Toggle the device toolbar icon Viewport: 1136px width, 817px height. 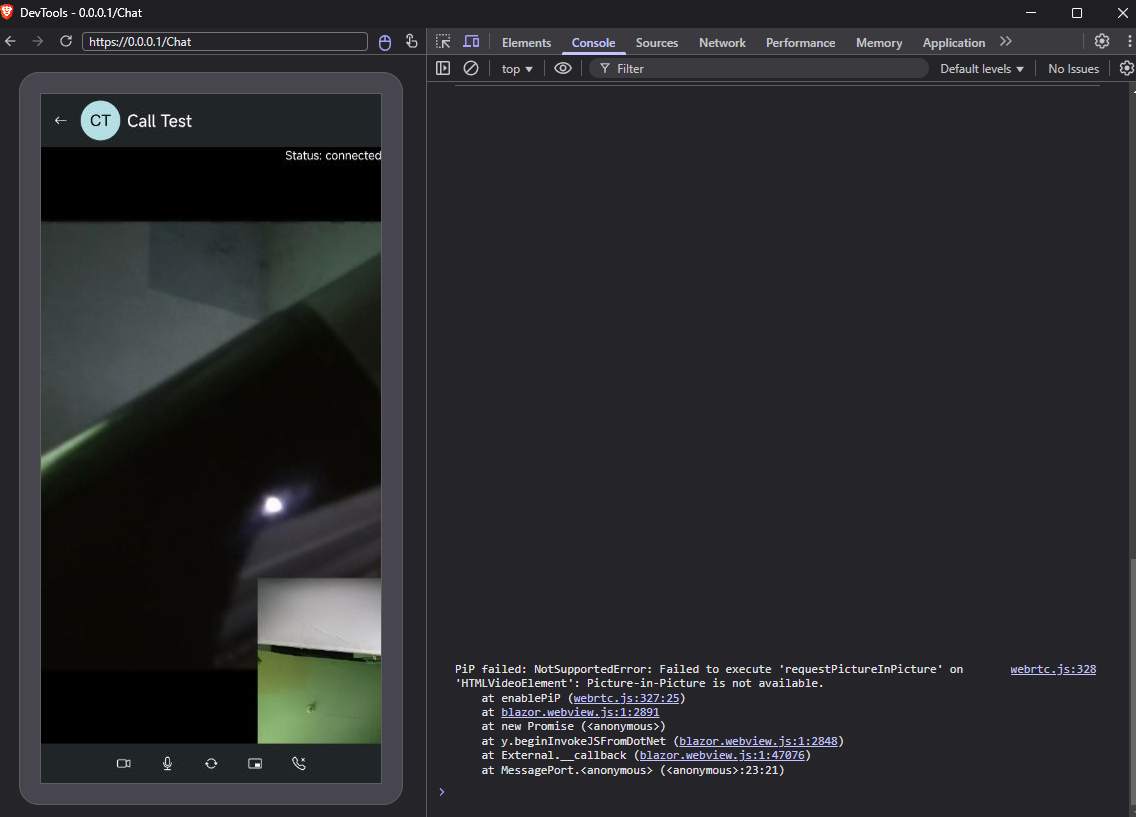click(471, 42)
